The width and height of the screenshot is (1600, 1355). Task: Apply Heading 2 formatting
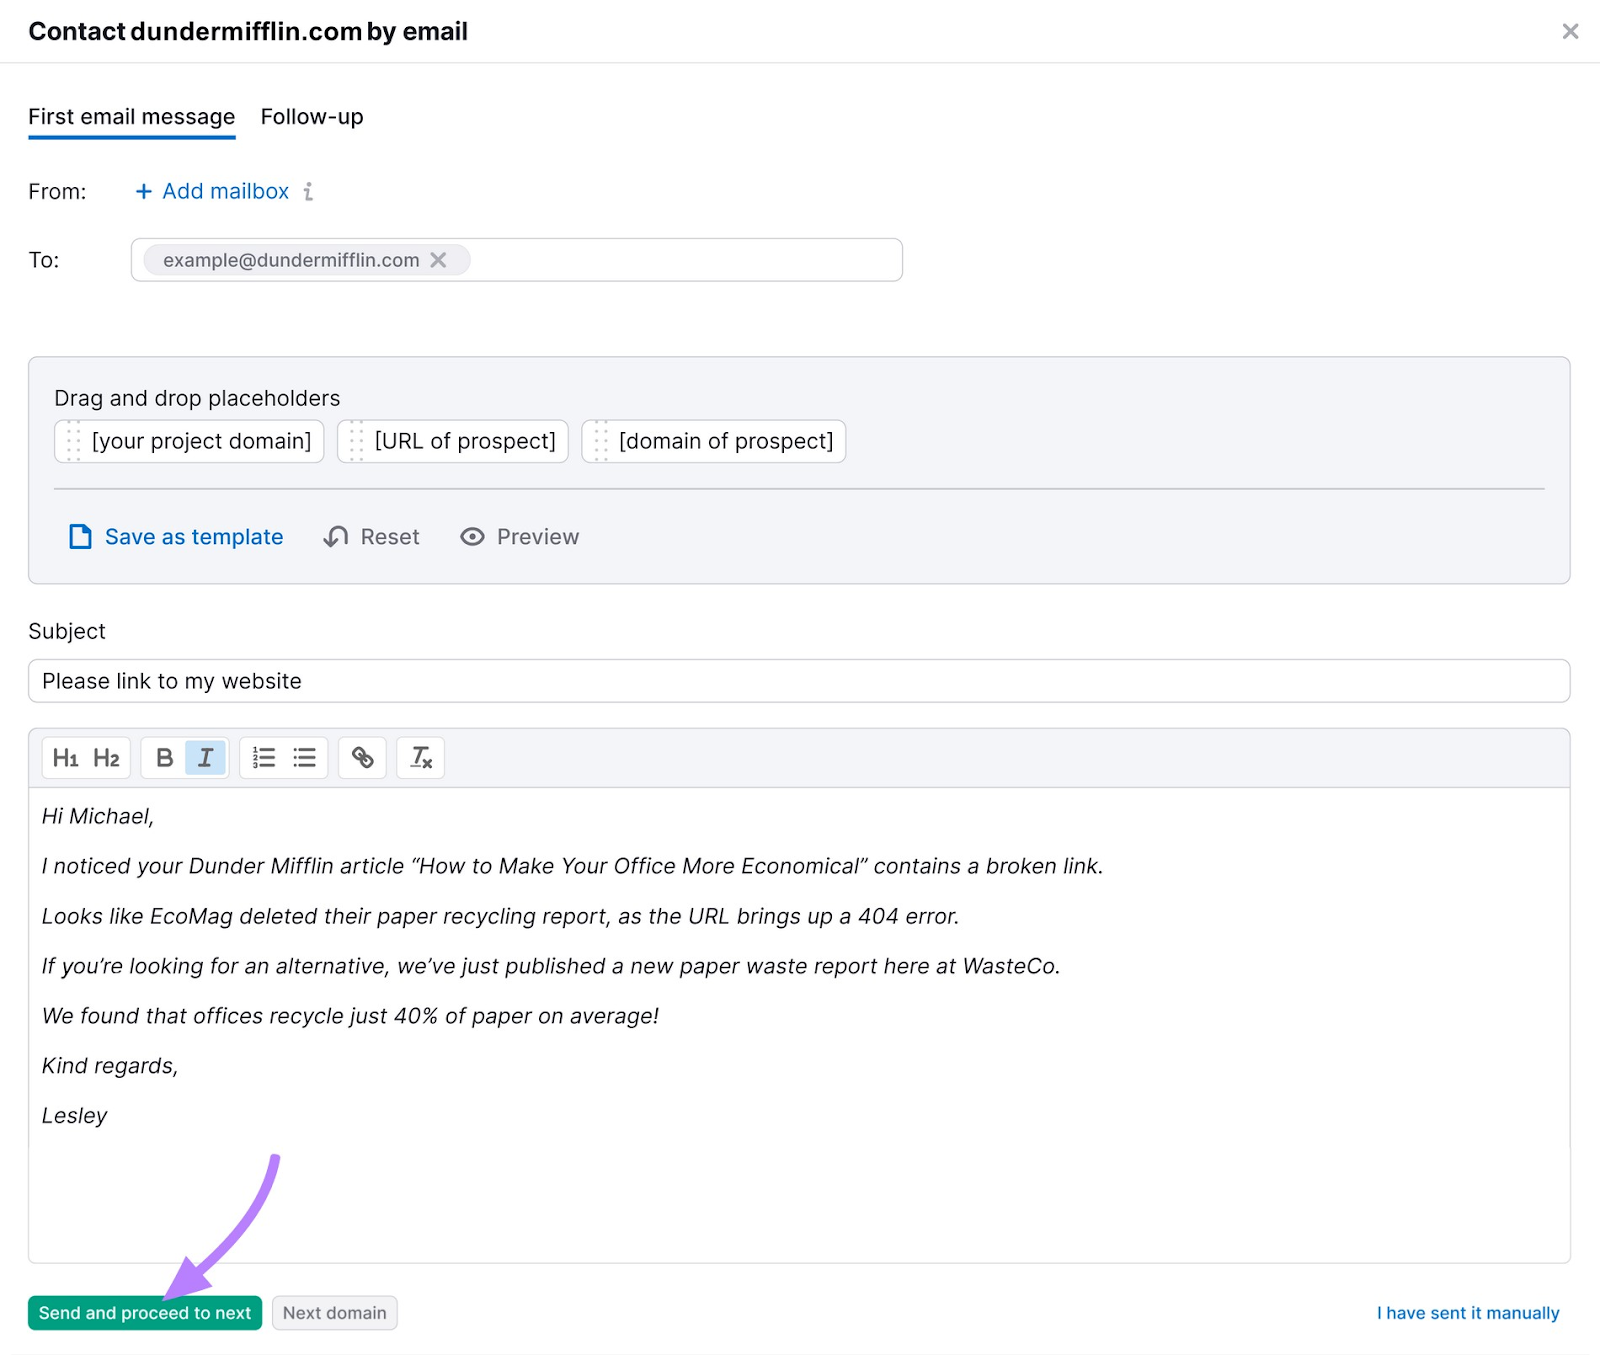(106, 758)
